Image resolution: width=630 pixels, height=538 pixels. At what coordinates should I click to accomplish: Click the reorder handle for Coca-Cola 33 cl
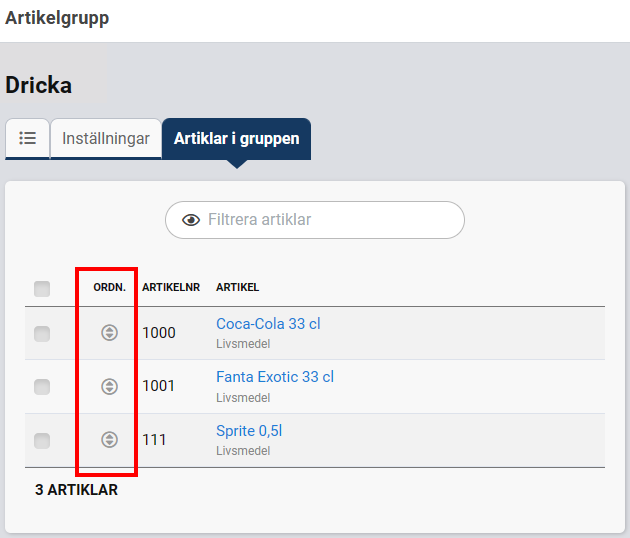pos(110,333)
